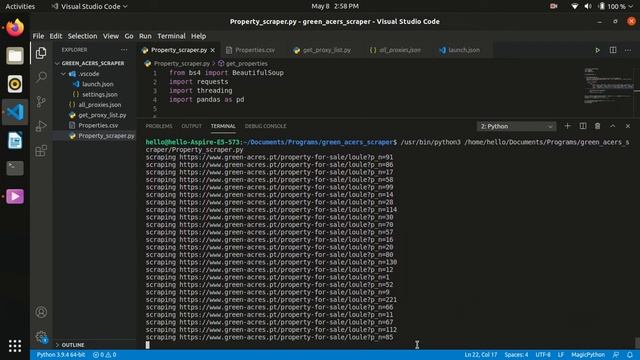Open Files manager from the dock
This screenshot has height=360, width=640.
pos(15,56)
